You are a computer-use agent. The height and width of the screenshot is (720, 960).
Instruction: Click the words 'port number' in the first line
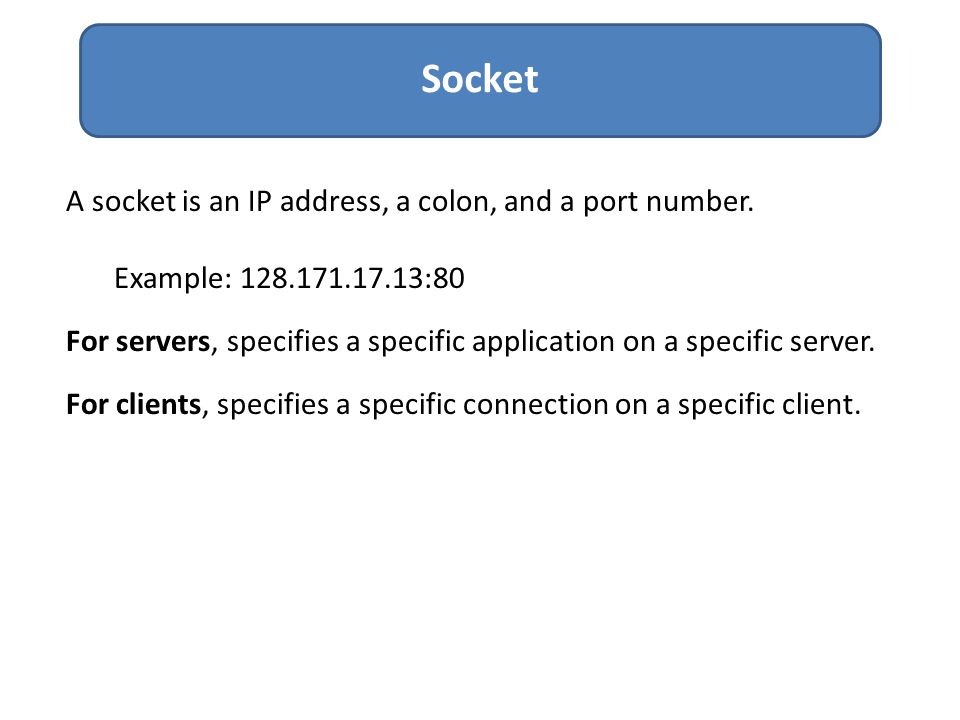point(666,203)
